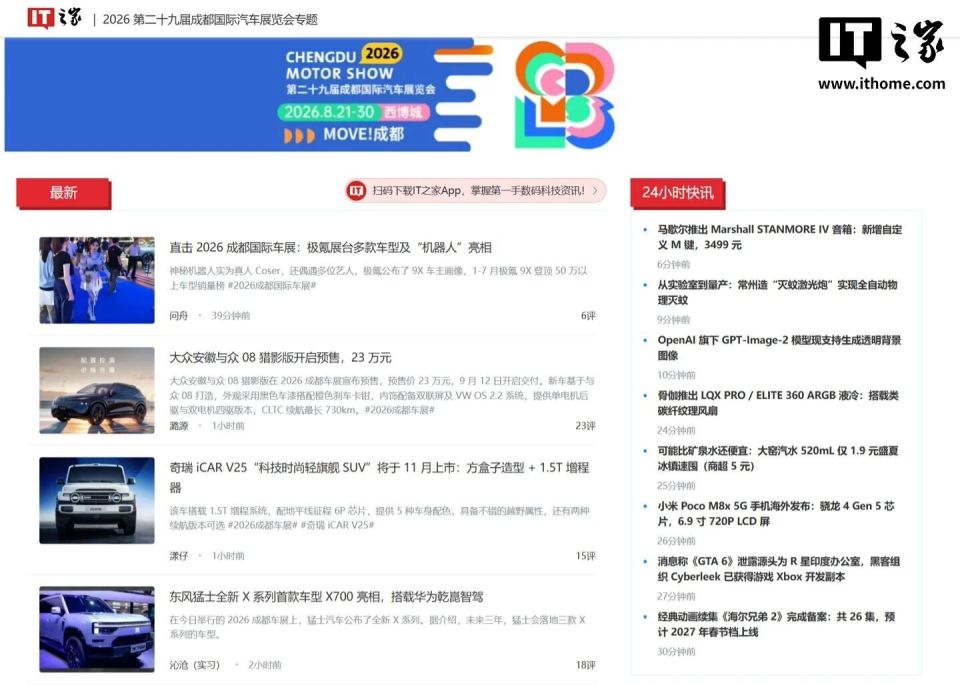The height and width of the screenshot is (685, 960).
Task: Open the 扫码下载IT之家App download link
Action: pos(478,191)
